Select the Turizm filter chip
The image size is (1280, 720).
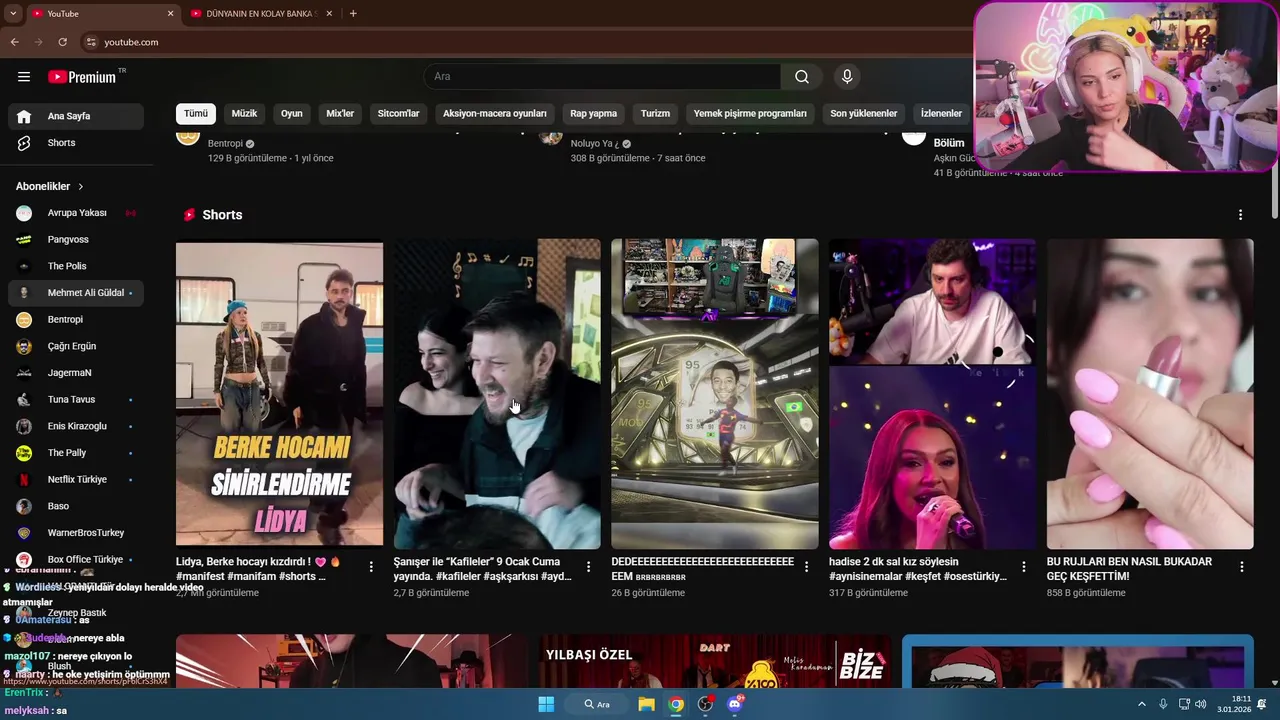click(x=655, y=113)
